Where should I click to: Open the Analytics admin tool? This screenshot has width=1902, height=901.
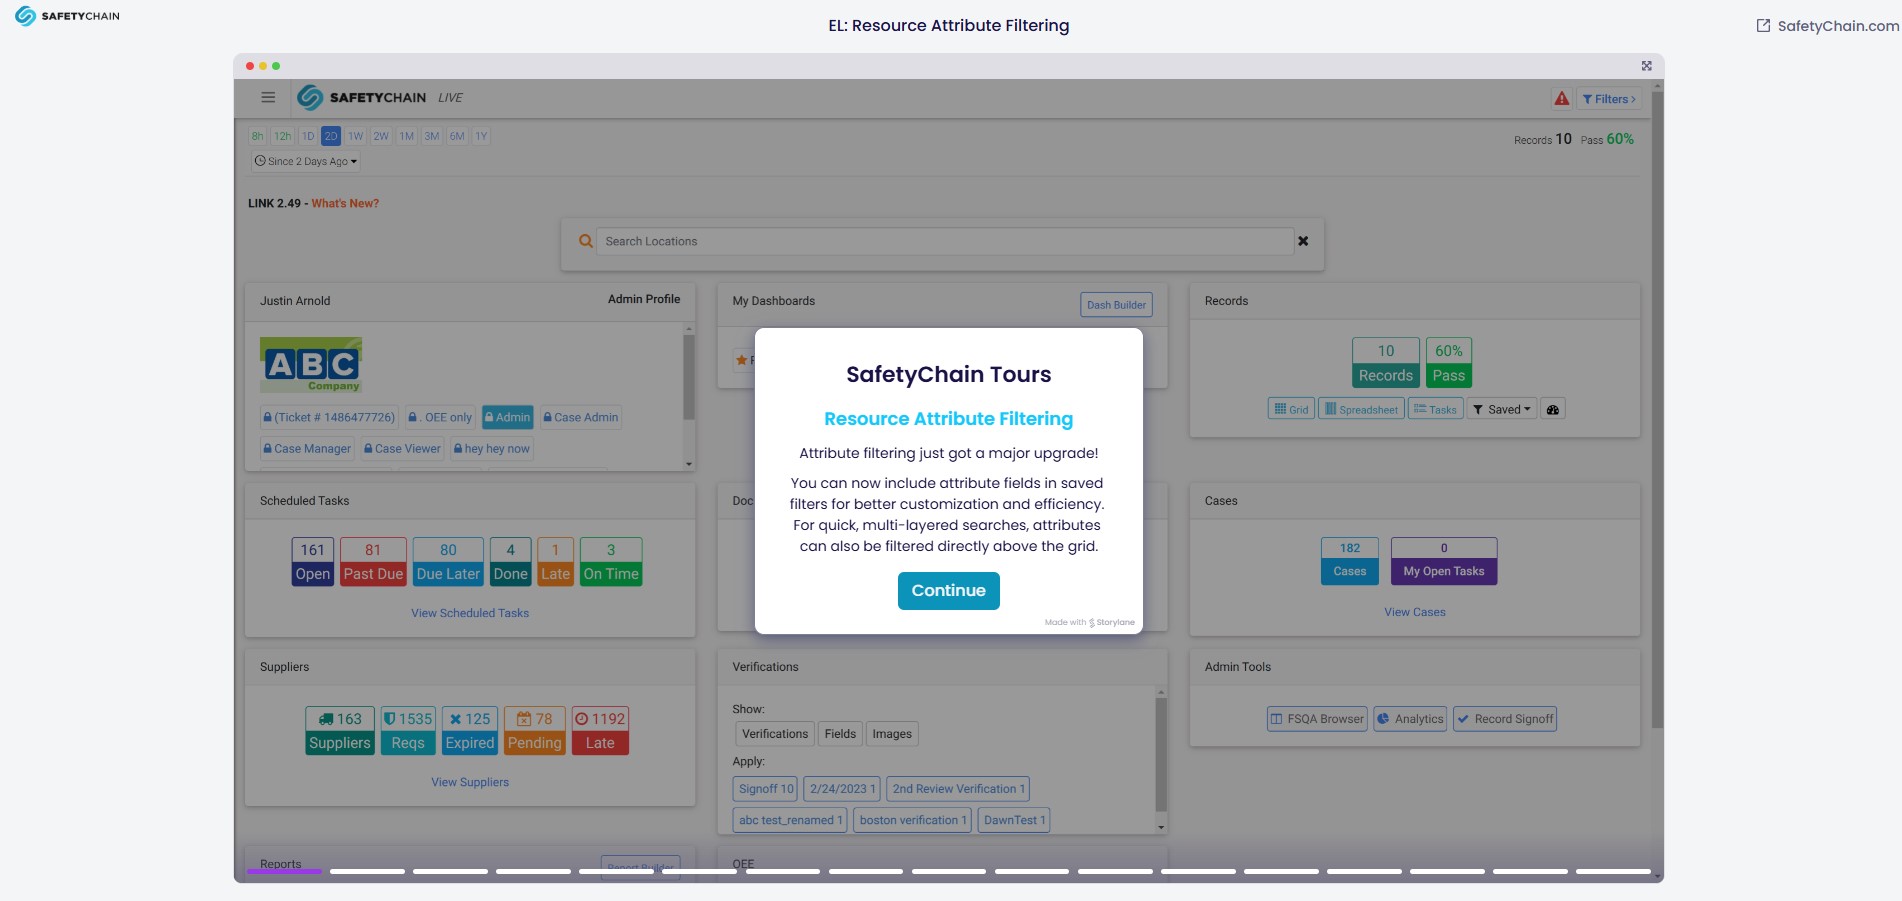(x=1409, y=719)
